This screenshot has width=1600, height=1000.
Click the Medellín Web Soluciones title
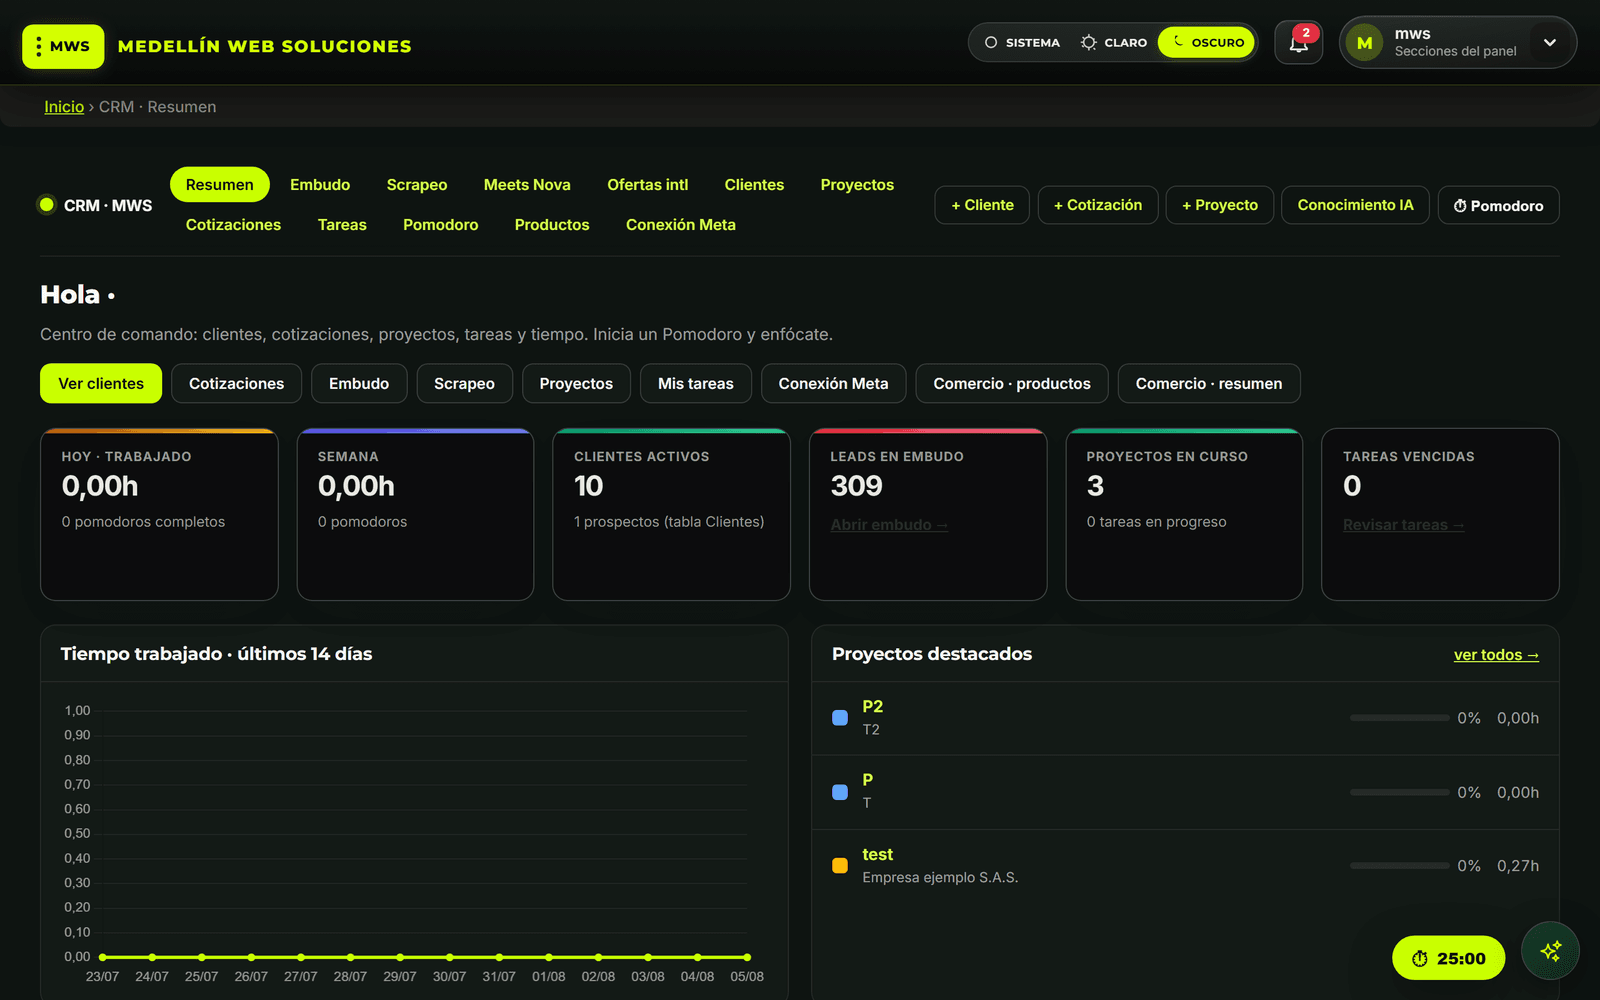[x=265, y=46]
